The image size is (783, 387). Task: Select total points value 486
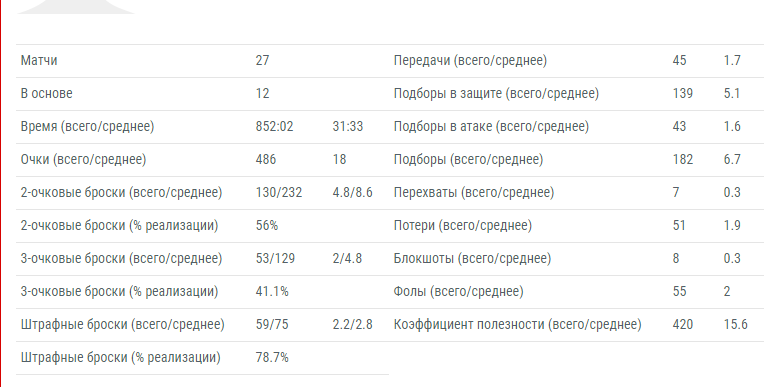pos(266,159)
